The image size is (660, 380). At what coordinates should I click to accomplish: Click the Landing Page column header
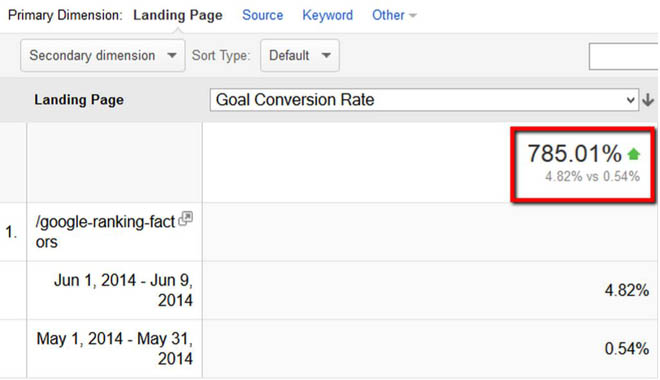pos(79,100)
